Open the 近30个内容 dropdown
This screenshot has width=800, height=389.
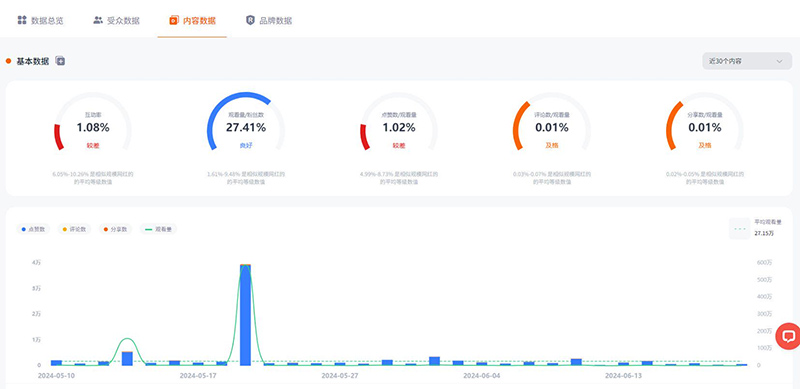point(747,61)
